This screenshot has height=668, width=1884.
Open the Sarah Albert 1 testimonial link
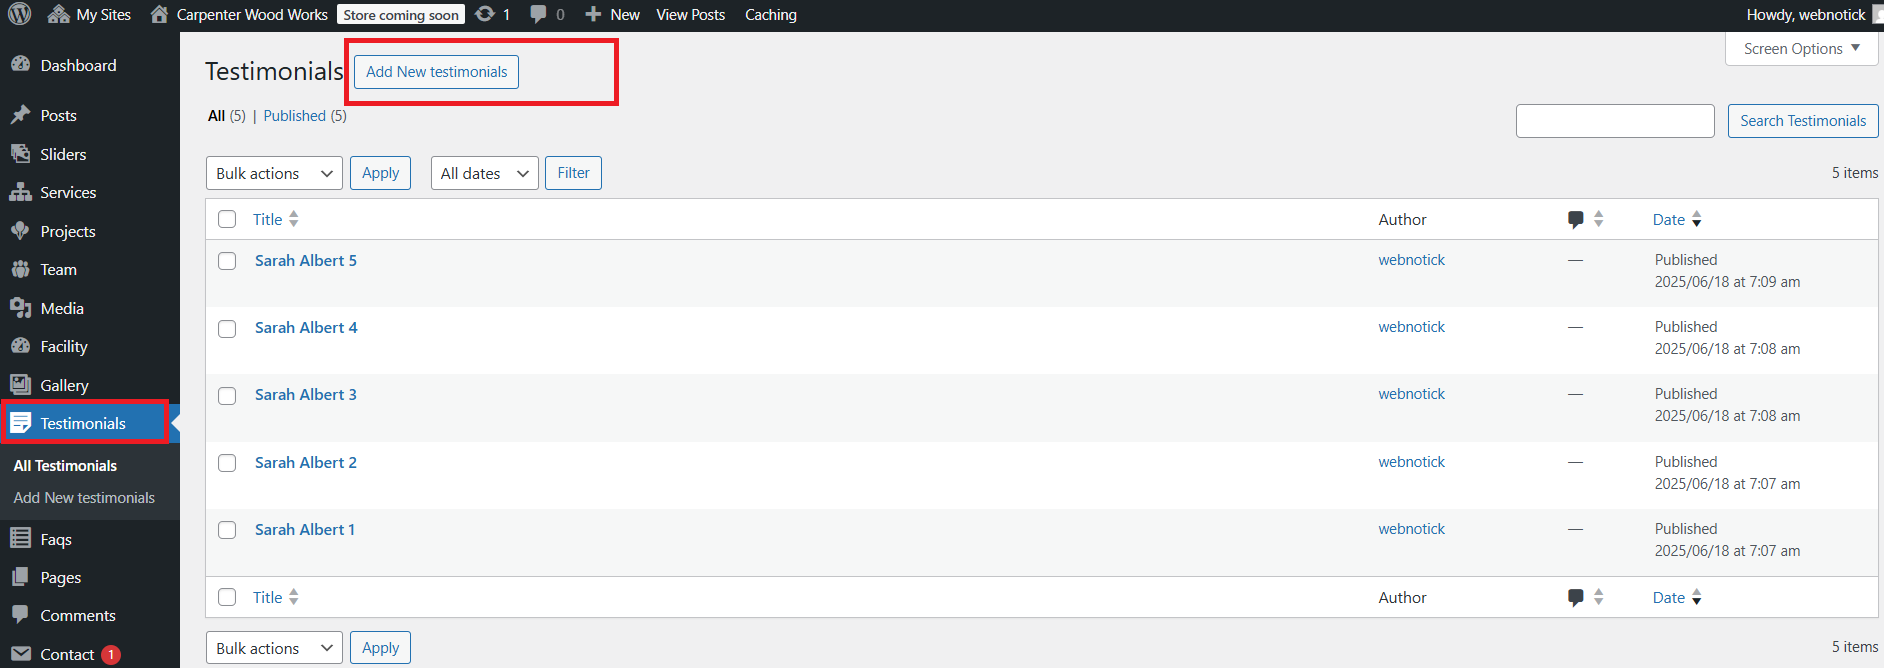[305, 530]
